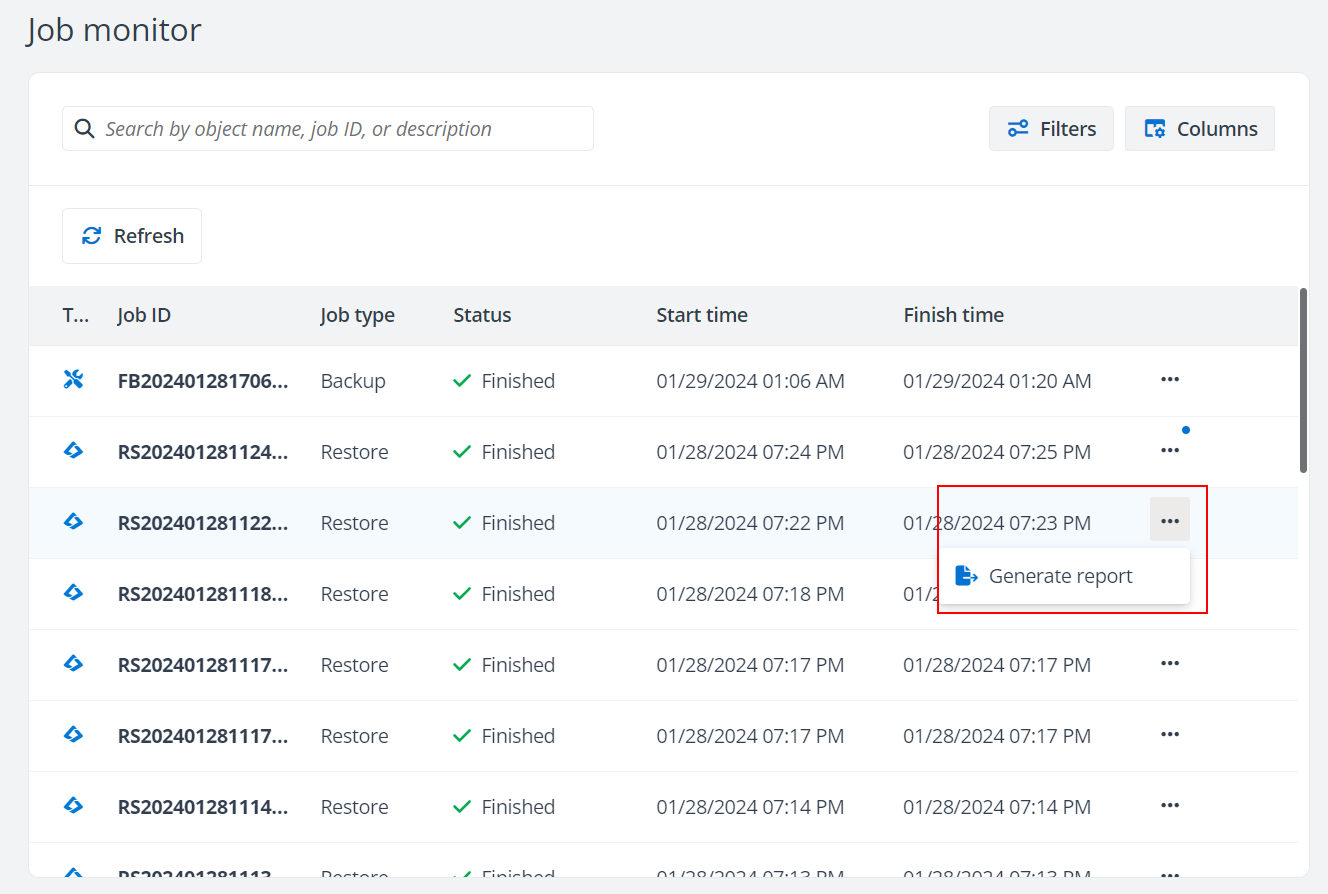Select Generate report from the context menu
The width and height of the screenshot is (1328, 894).
pyautogui.click(x=1060, y=575)
